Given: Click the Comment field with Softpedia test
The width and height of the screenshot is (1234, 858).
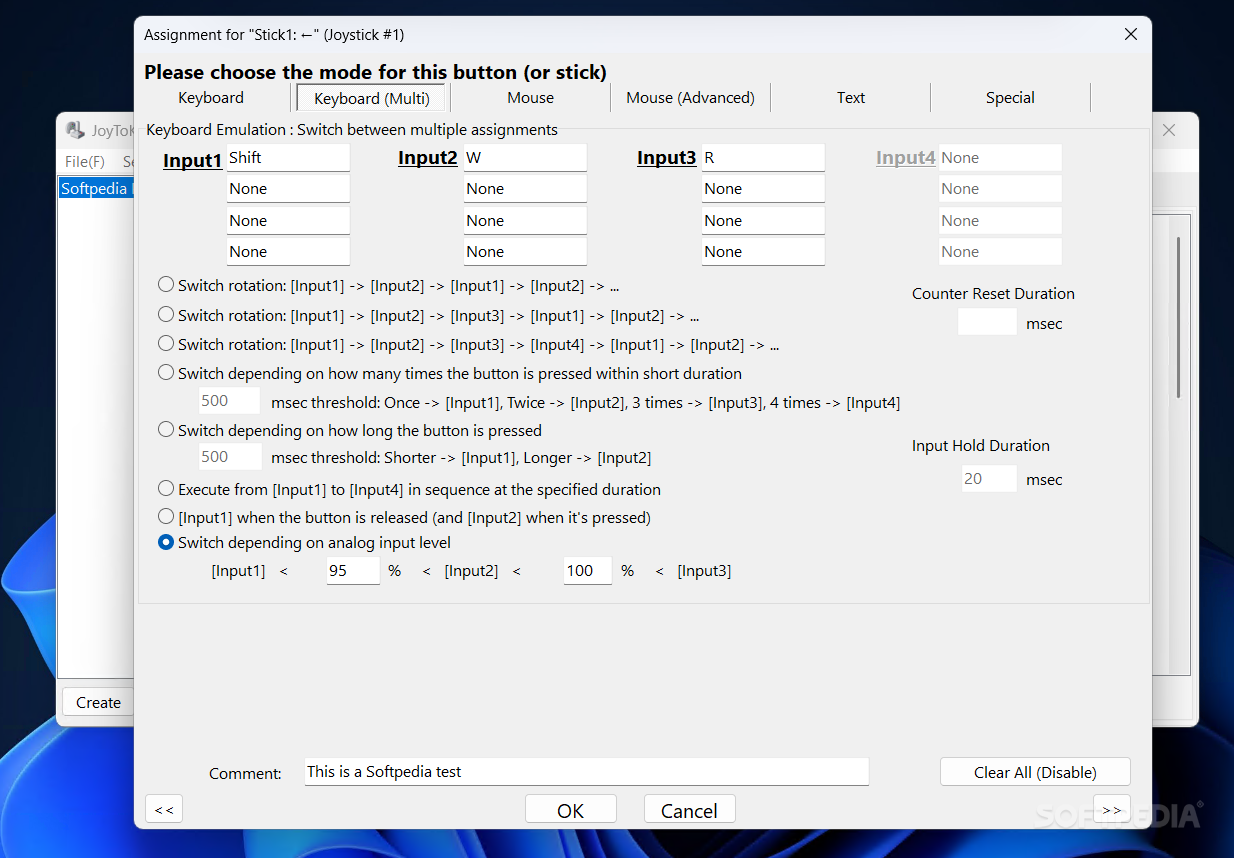Looking at the screenshot, I should [587, 772].
